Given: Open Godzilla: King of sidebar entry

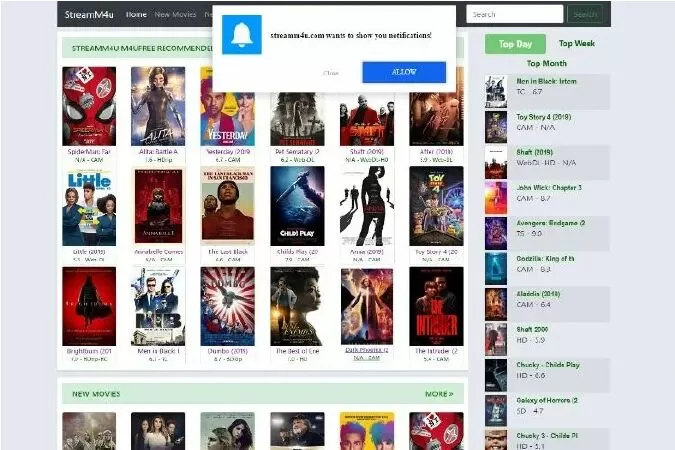Looking at the screenshot, I should (547, 268).
